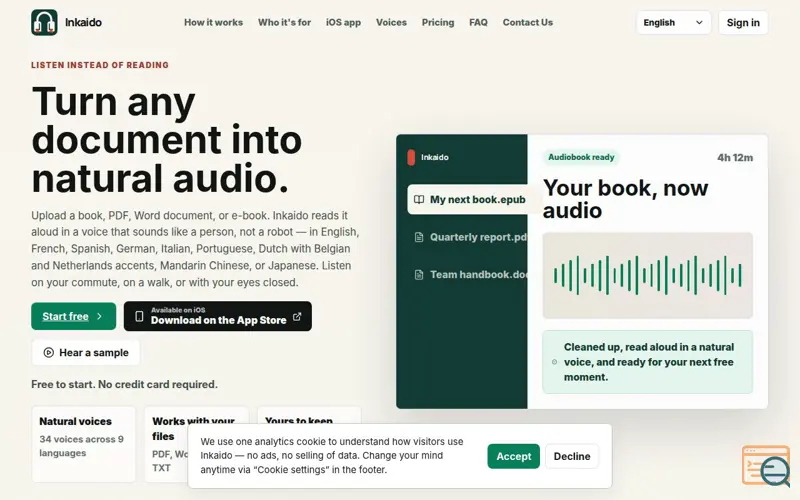Click the Cleaned up, read aloud note text
800x500 pixels.
pos(648,362)
